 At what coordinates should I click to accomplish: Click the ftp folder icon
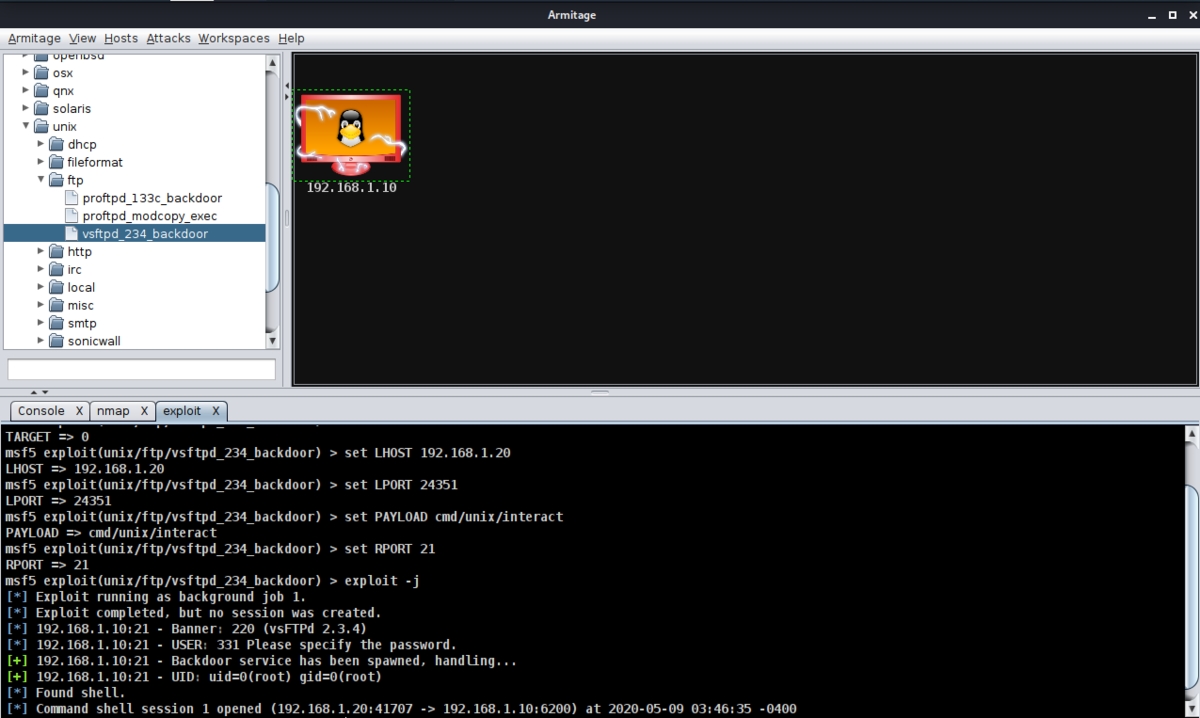point(56,180)
